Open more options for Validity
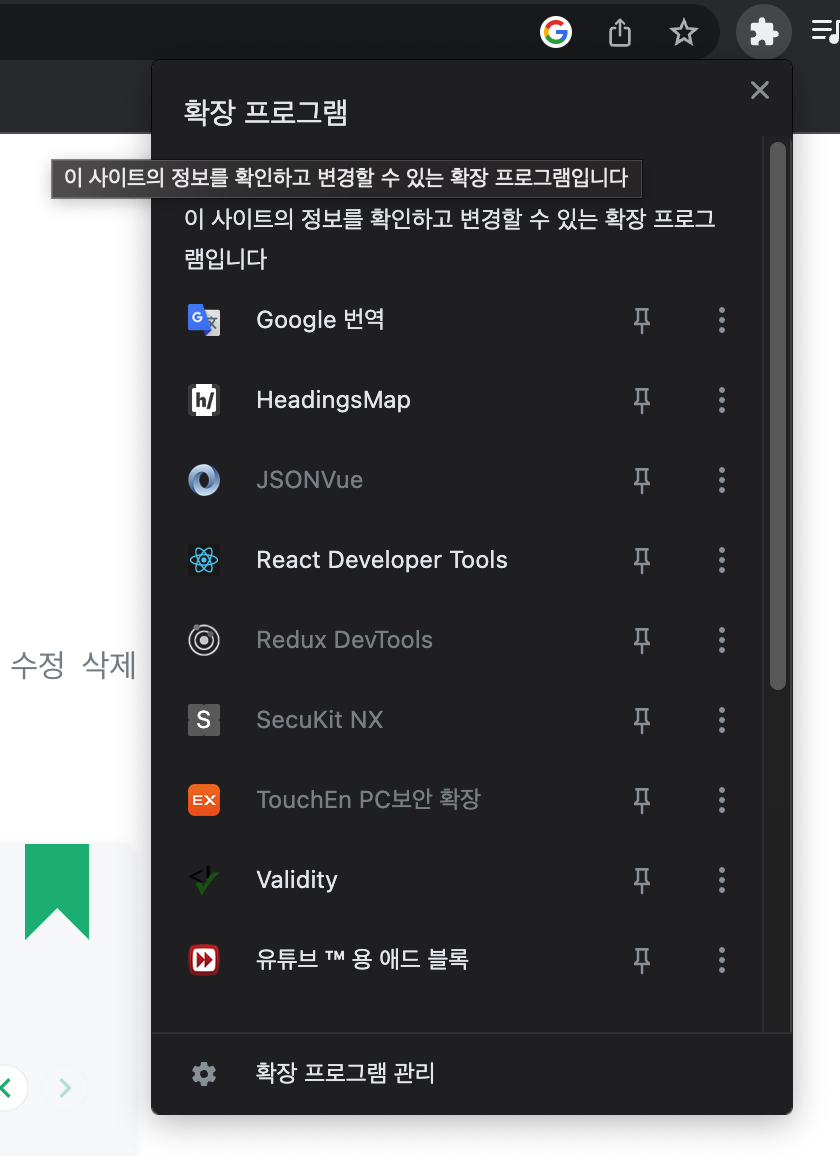 (x=721, y=880)
